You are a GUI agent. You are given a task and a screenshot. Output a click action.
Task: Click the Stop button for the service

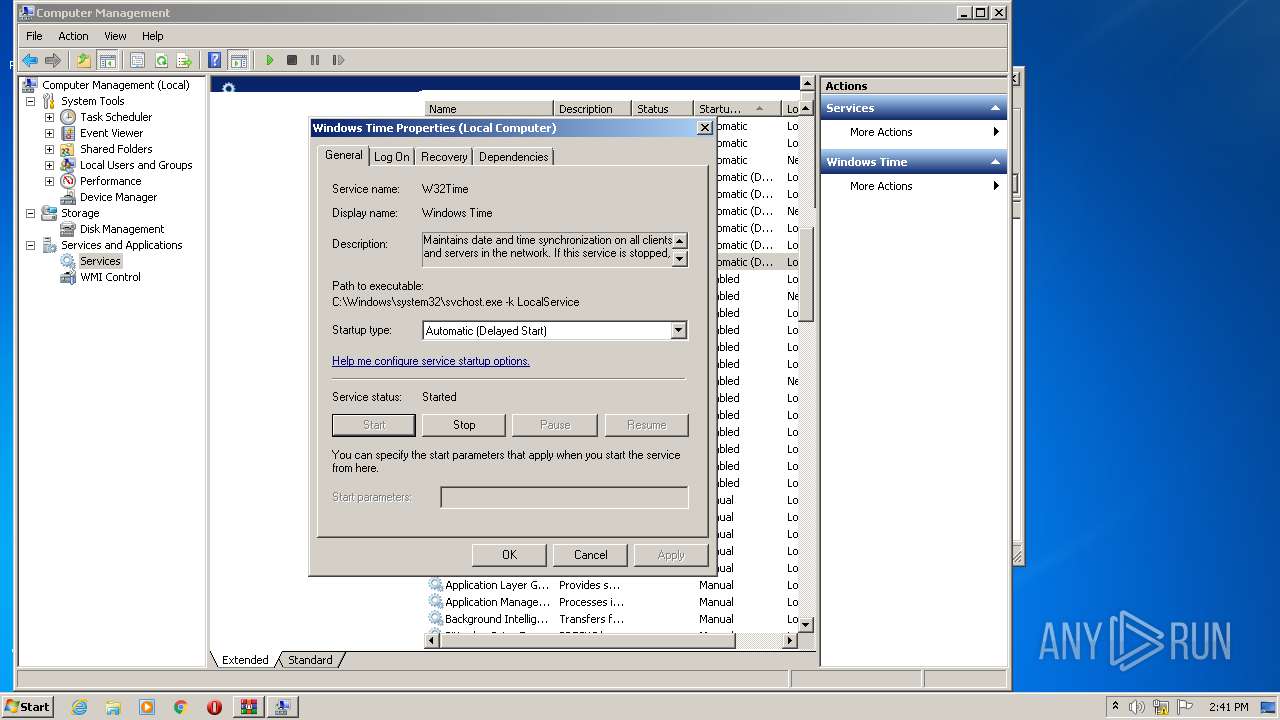click(464, 425)
